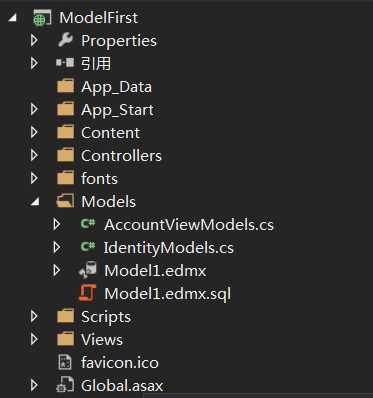This screenshot has width=373, height=398.
Task: Click the App_Data folder icon
Action: [x=65, y=86]
